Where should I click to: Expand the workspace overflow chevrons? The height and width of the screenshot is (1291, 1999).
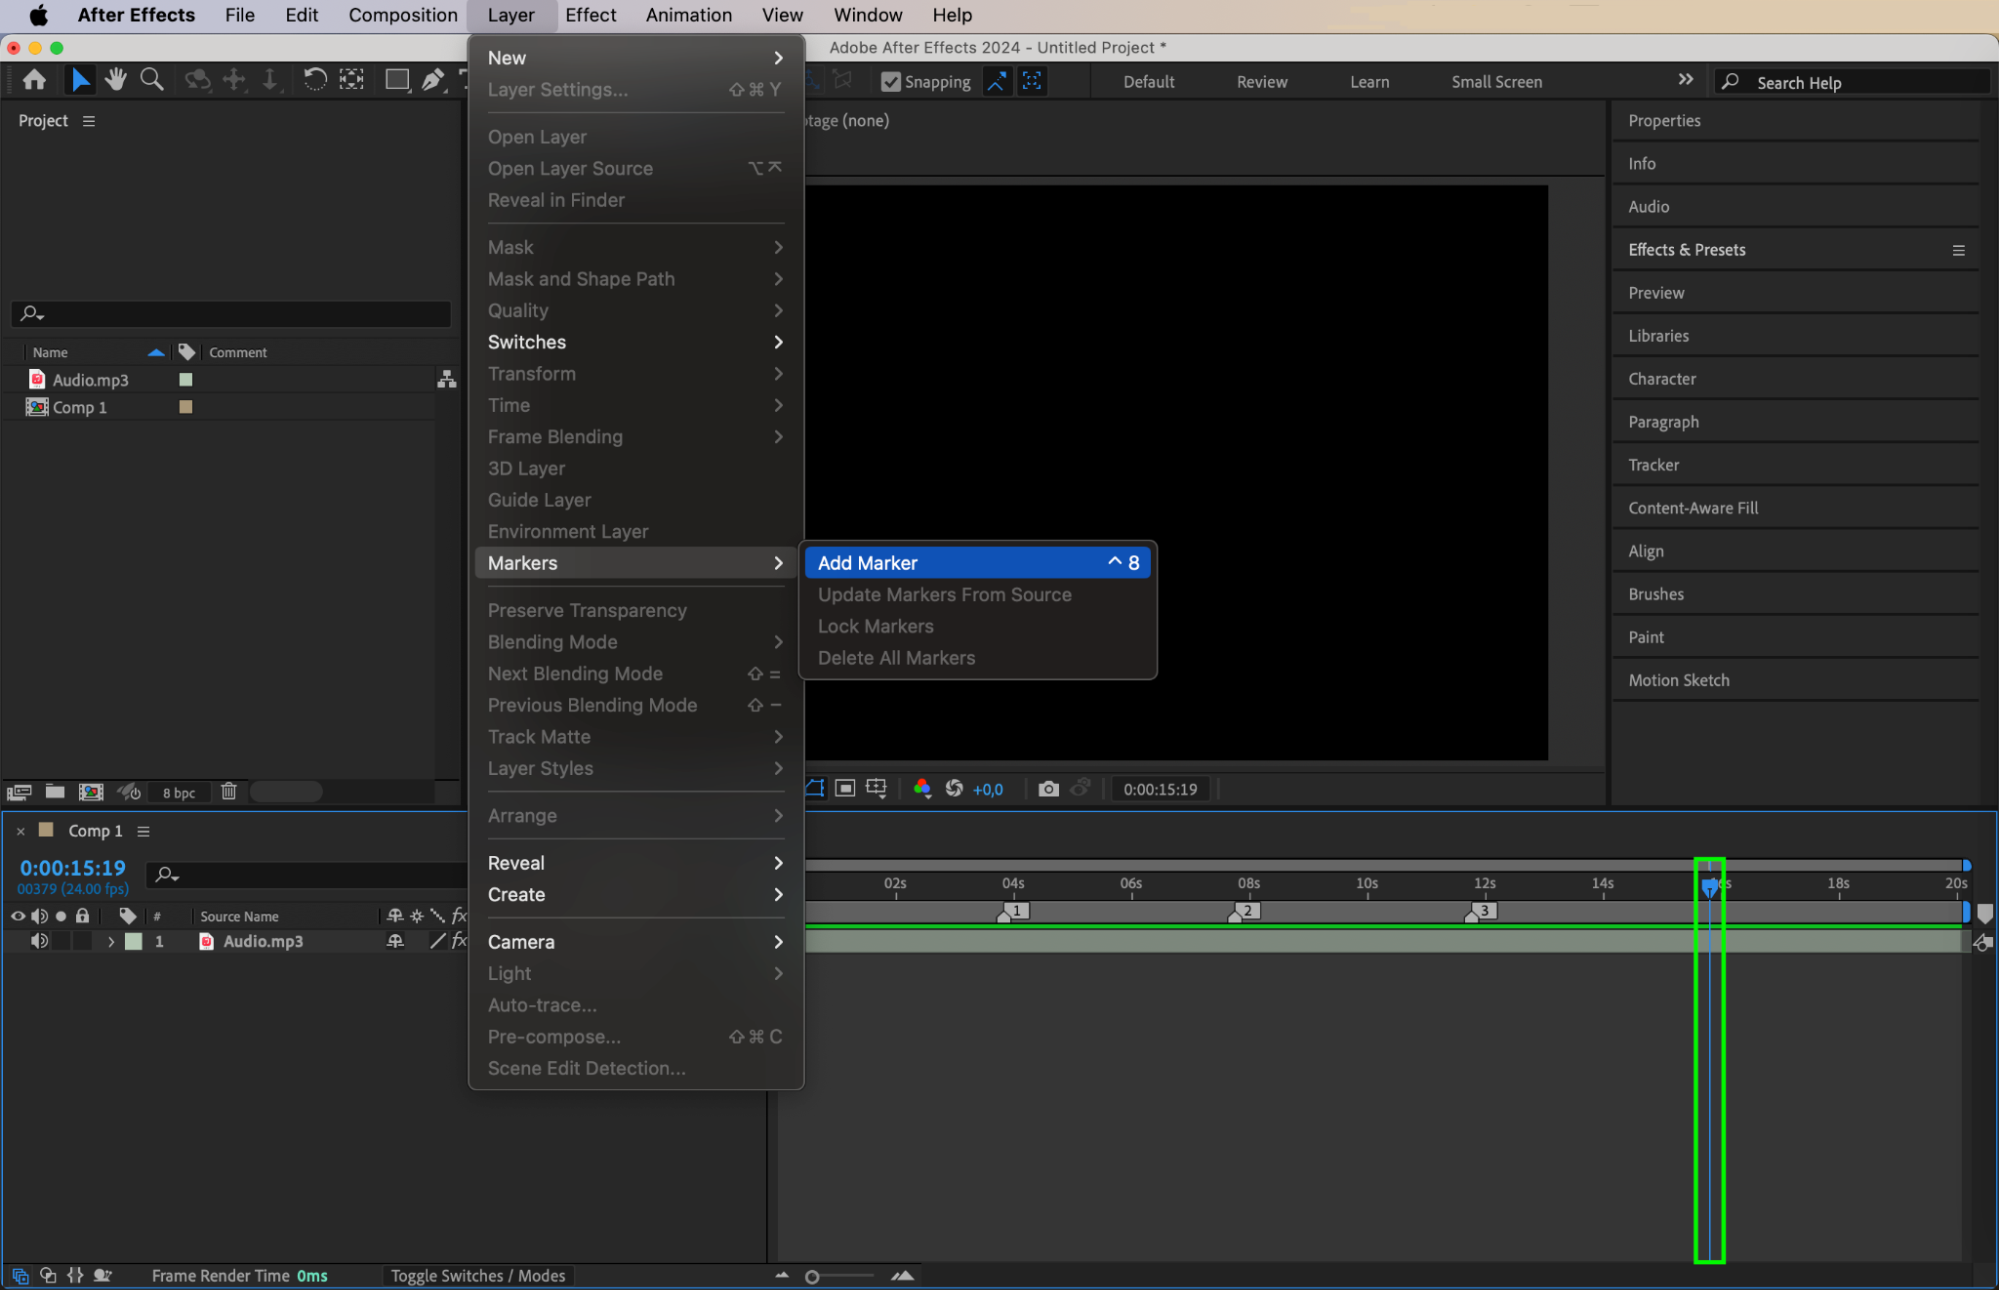coord(1686,80)
